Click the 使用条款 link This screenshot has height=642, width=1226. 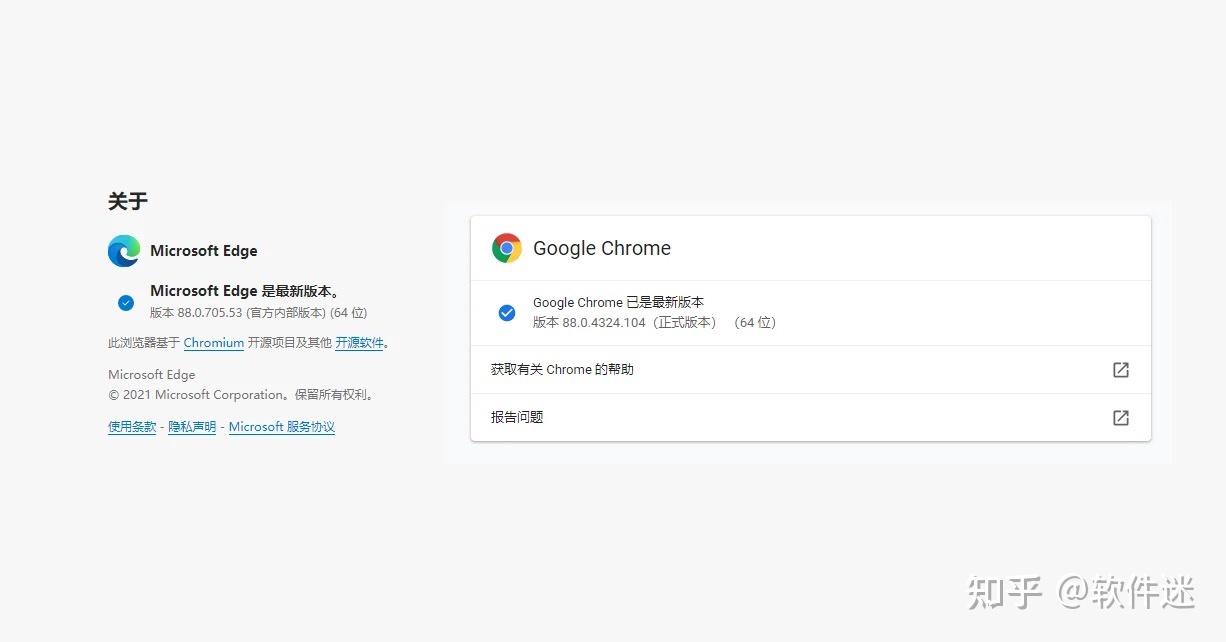click(x=131, y=426)
